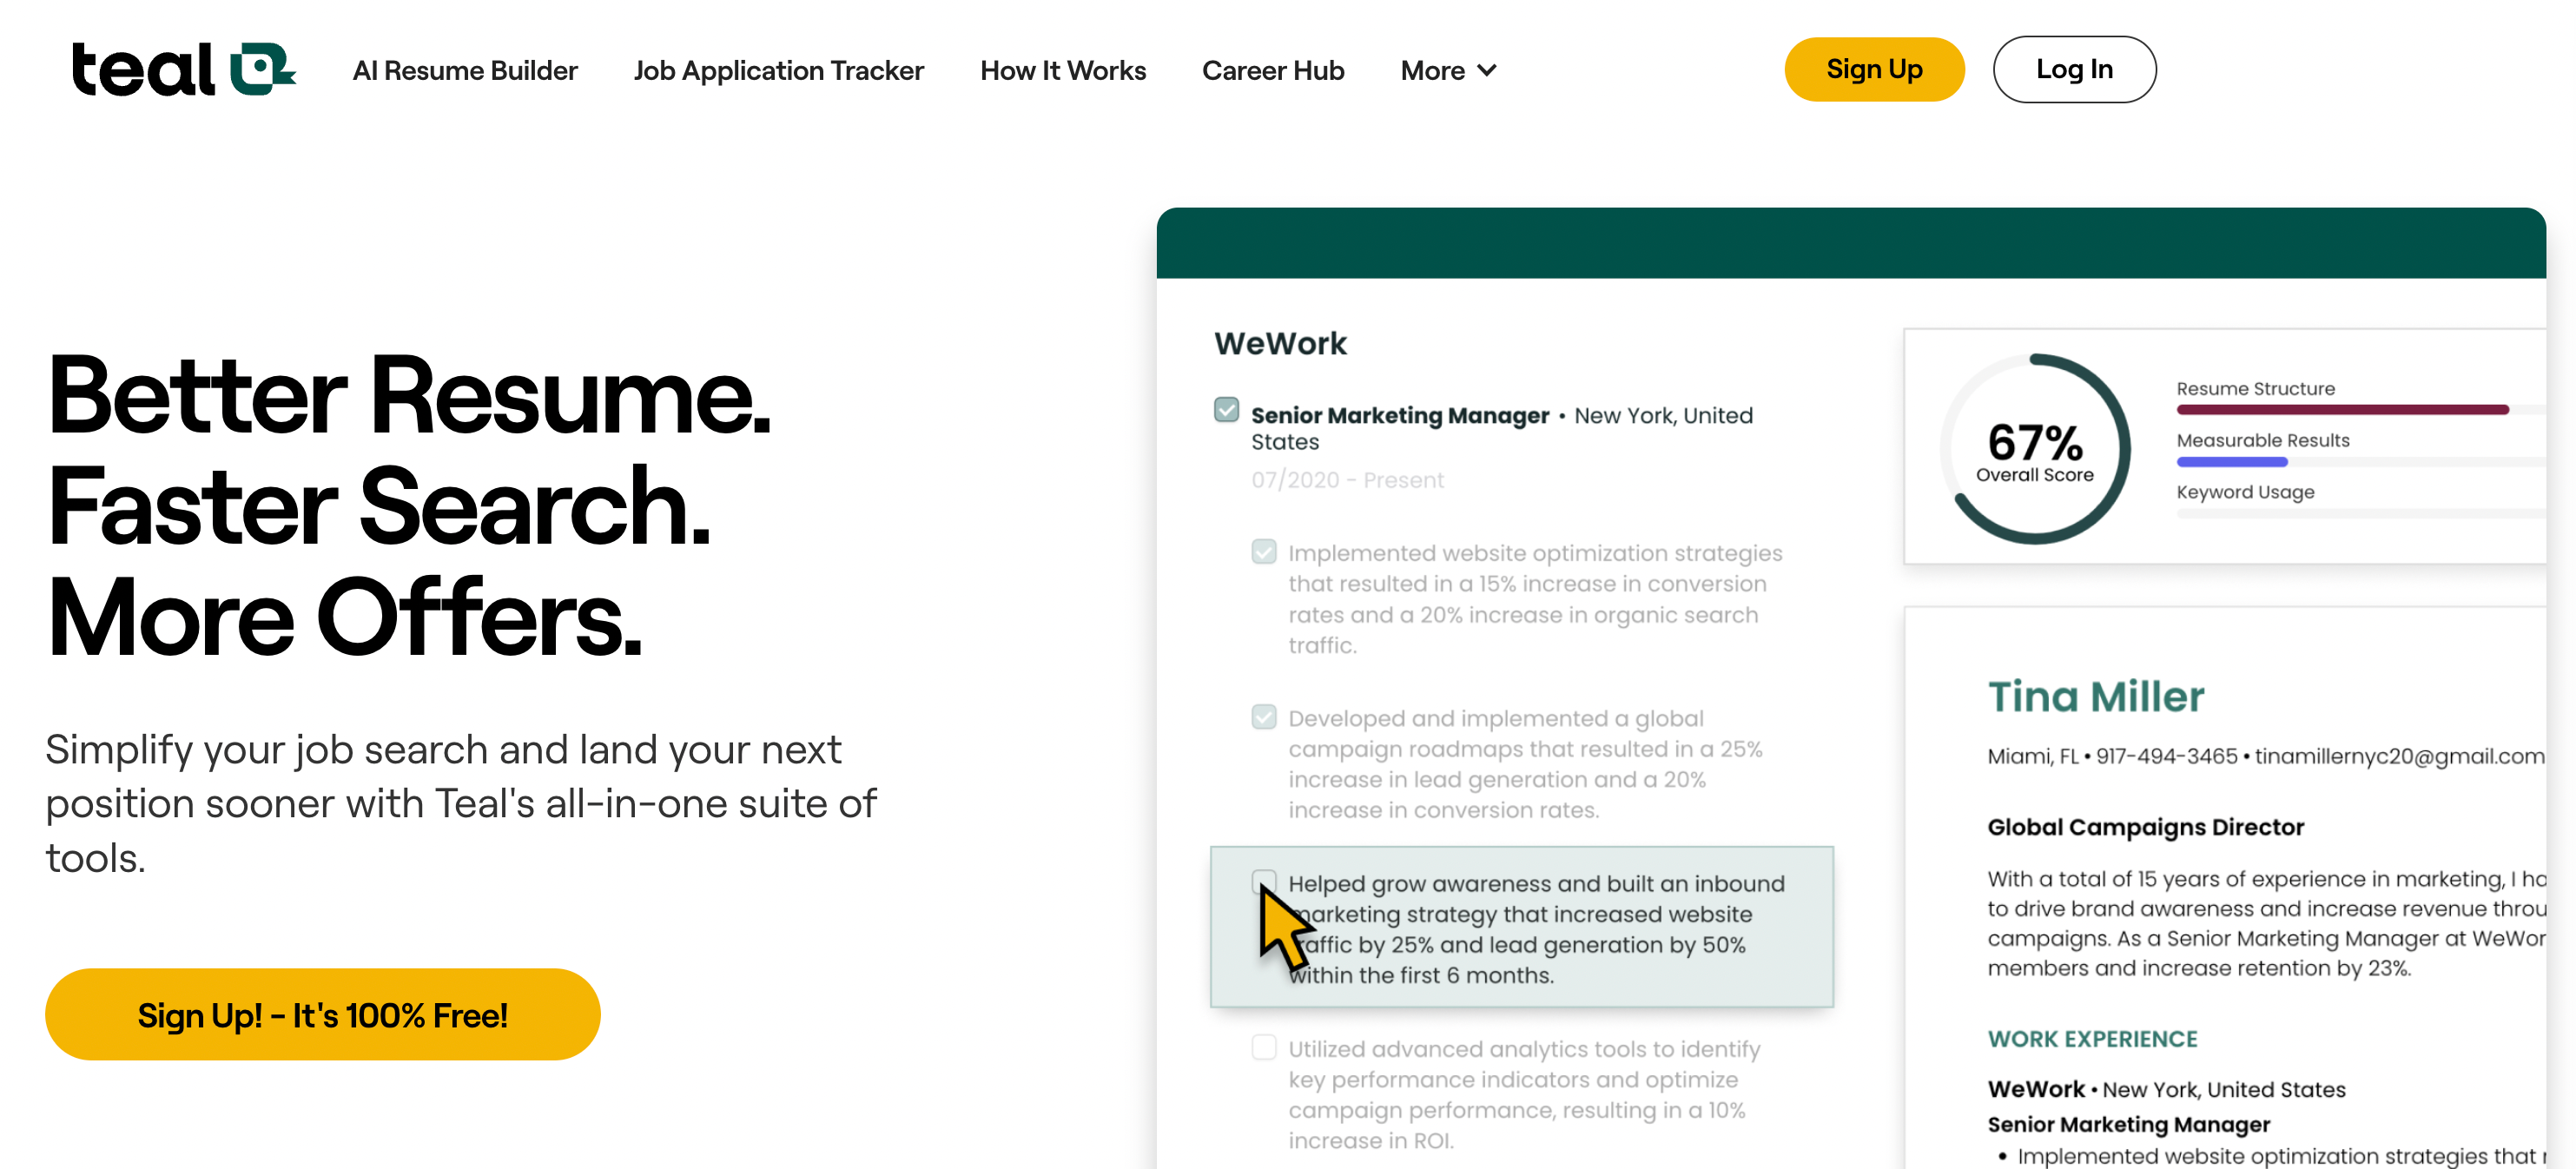Select the Career Hub menu item
This screenshot has height=1169, width=2576.
[1273, 69]
